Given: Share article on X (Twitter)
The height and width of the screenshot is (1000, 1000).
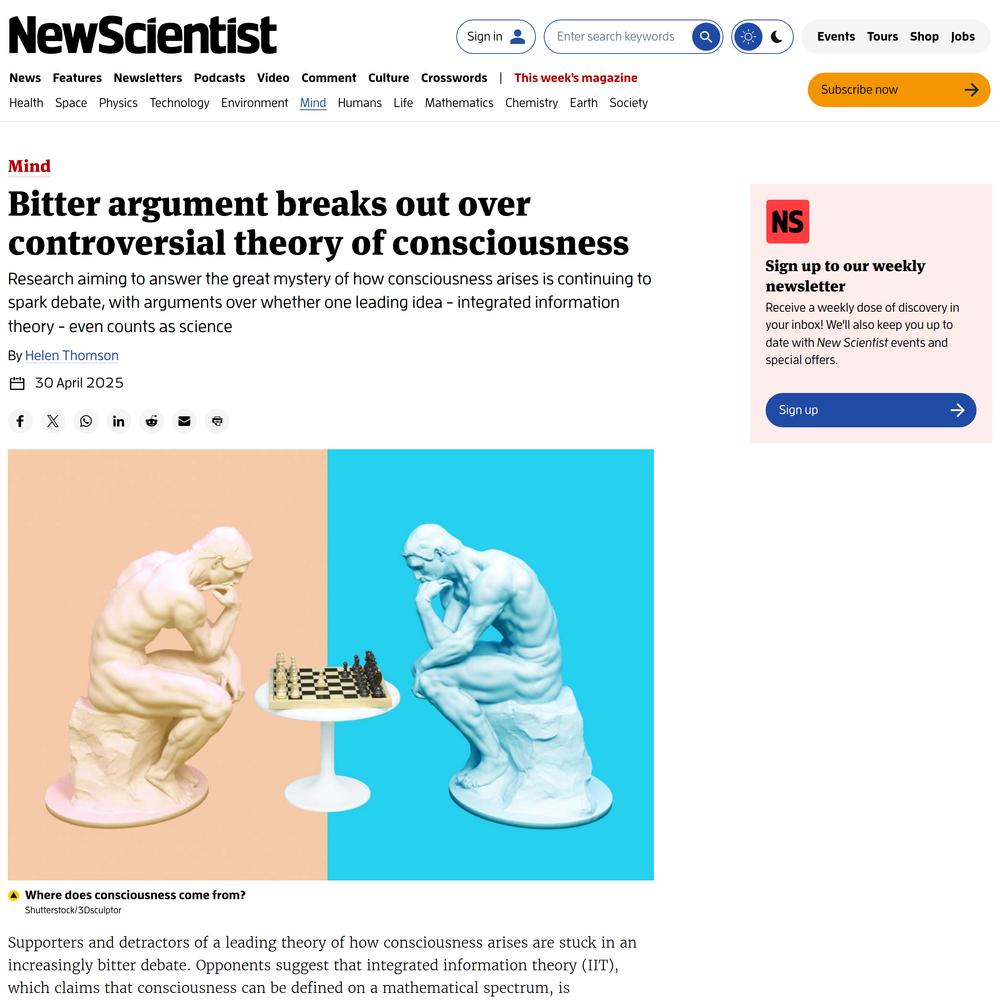Looking at the screenshot, I should coord(53,421).
